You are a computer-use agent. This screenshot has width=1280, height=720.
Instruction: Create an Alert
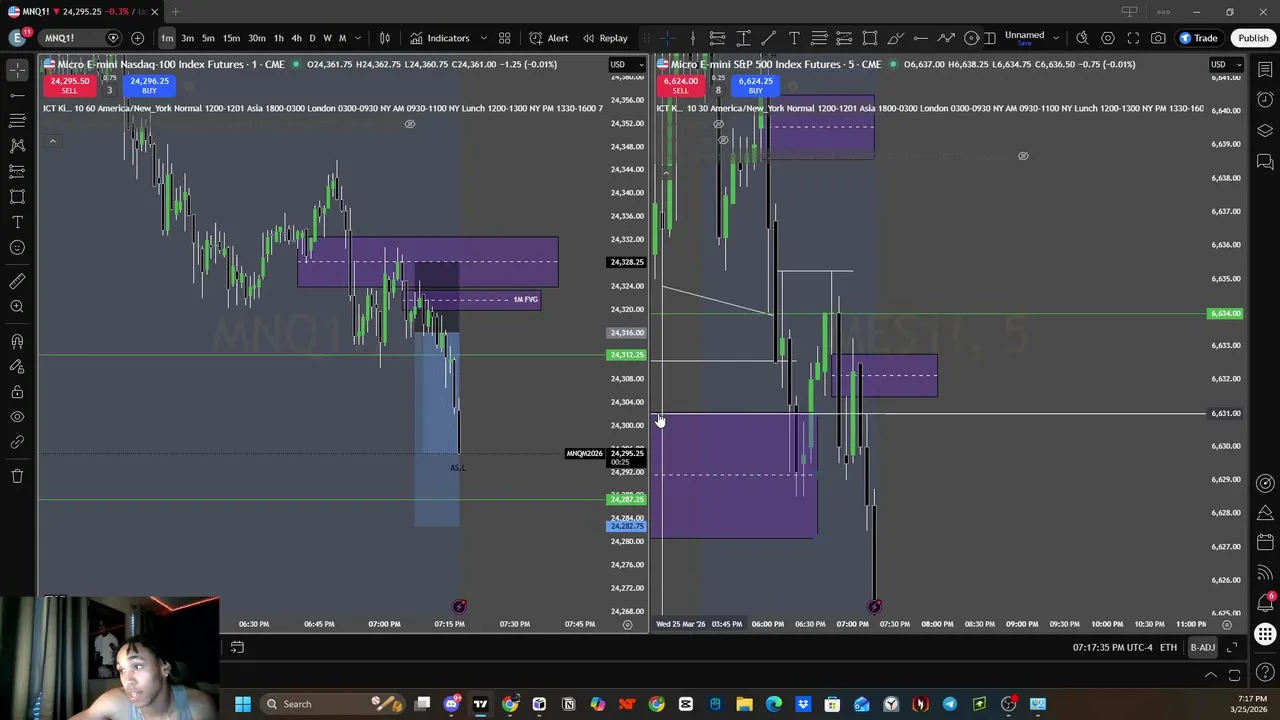[x=549, y=38]
